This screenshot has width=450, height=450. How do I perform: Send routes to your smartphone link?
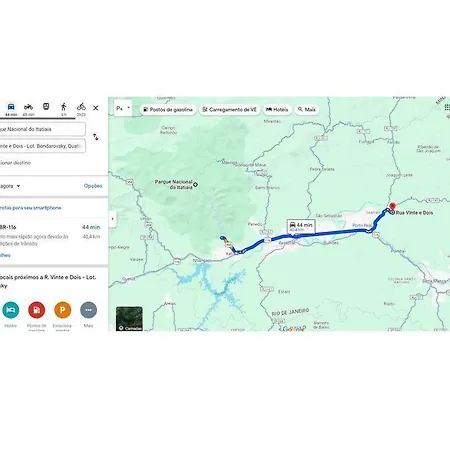[31, 208]
